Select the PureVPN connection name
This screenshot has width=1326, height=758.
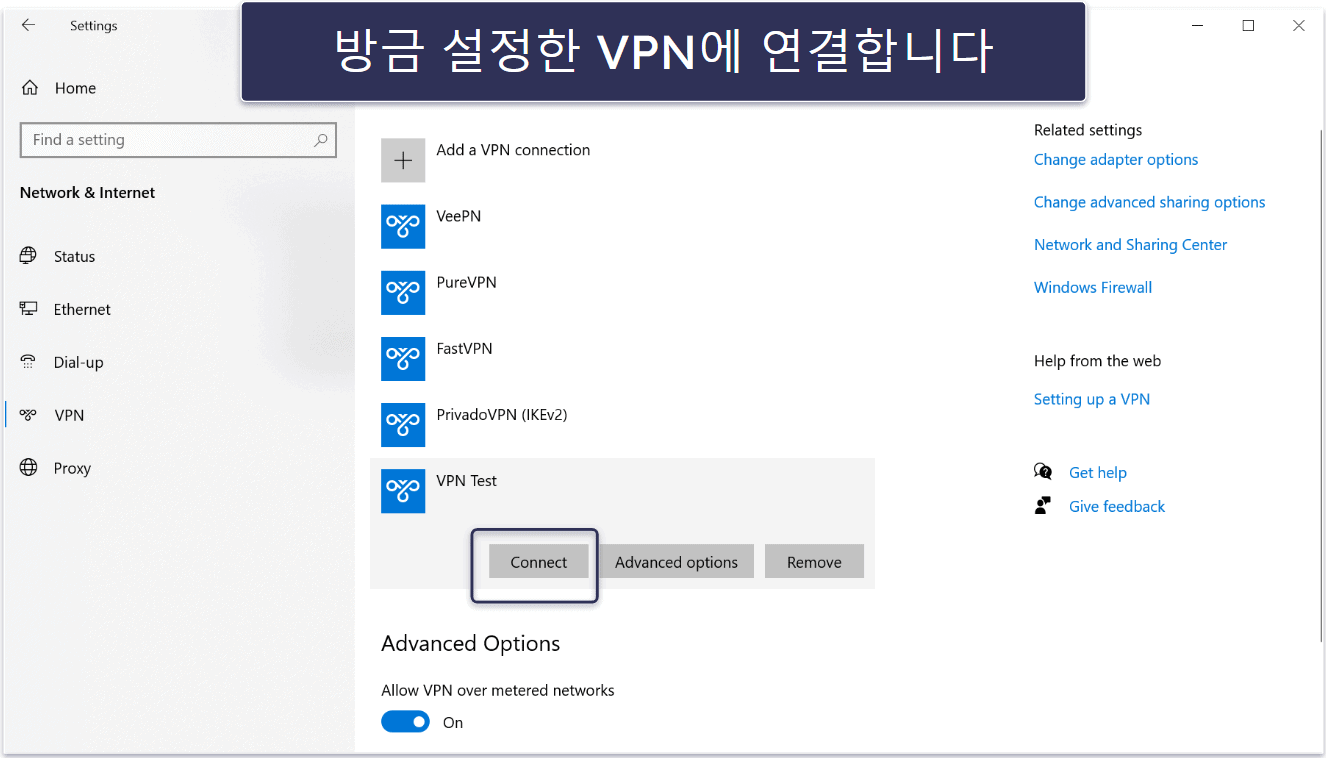pos(467,282)
